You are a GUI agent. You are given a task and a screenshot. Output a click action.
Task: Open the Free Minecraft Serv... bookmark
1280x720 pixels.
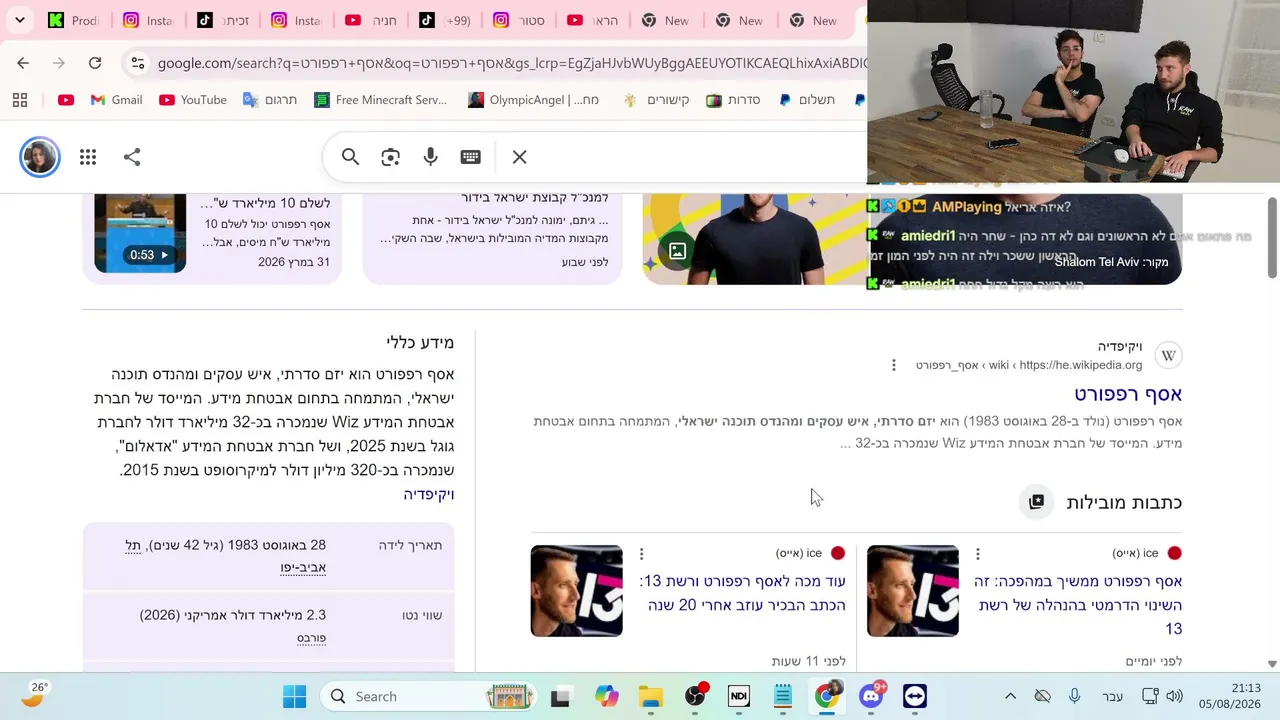381,100
